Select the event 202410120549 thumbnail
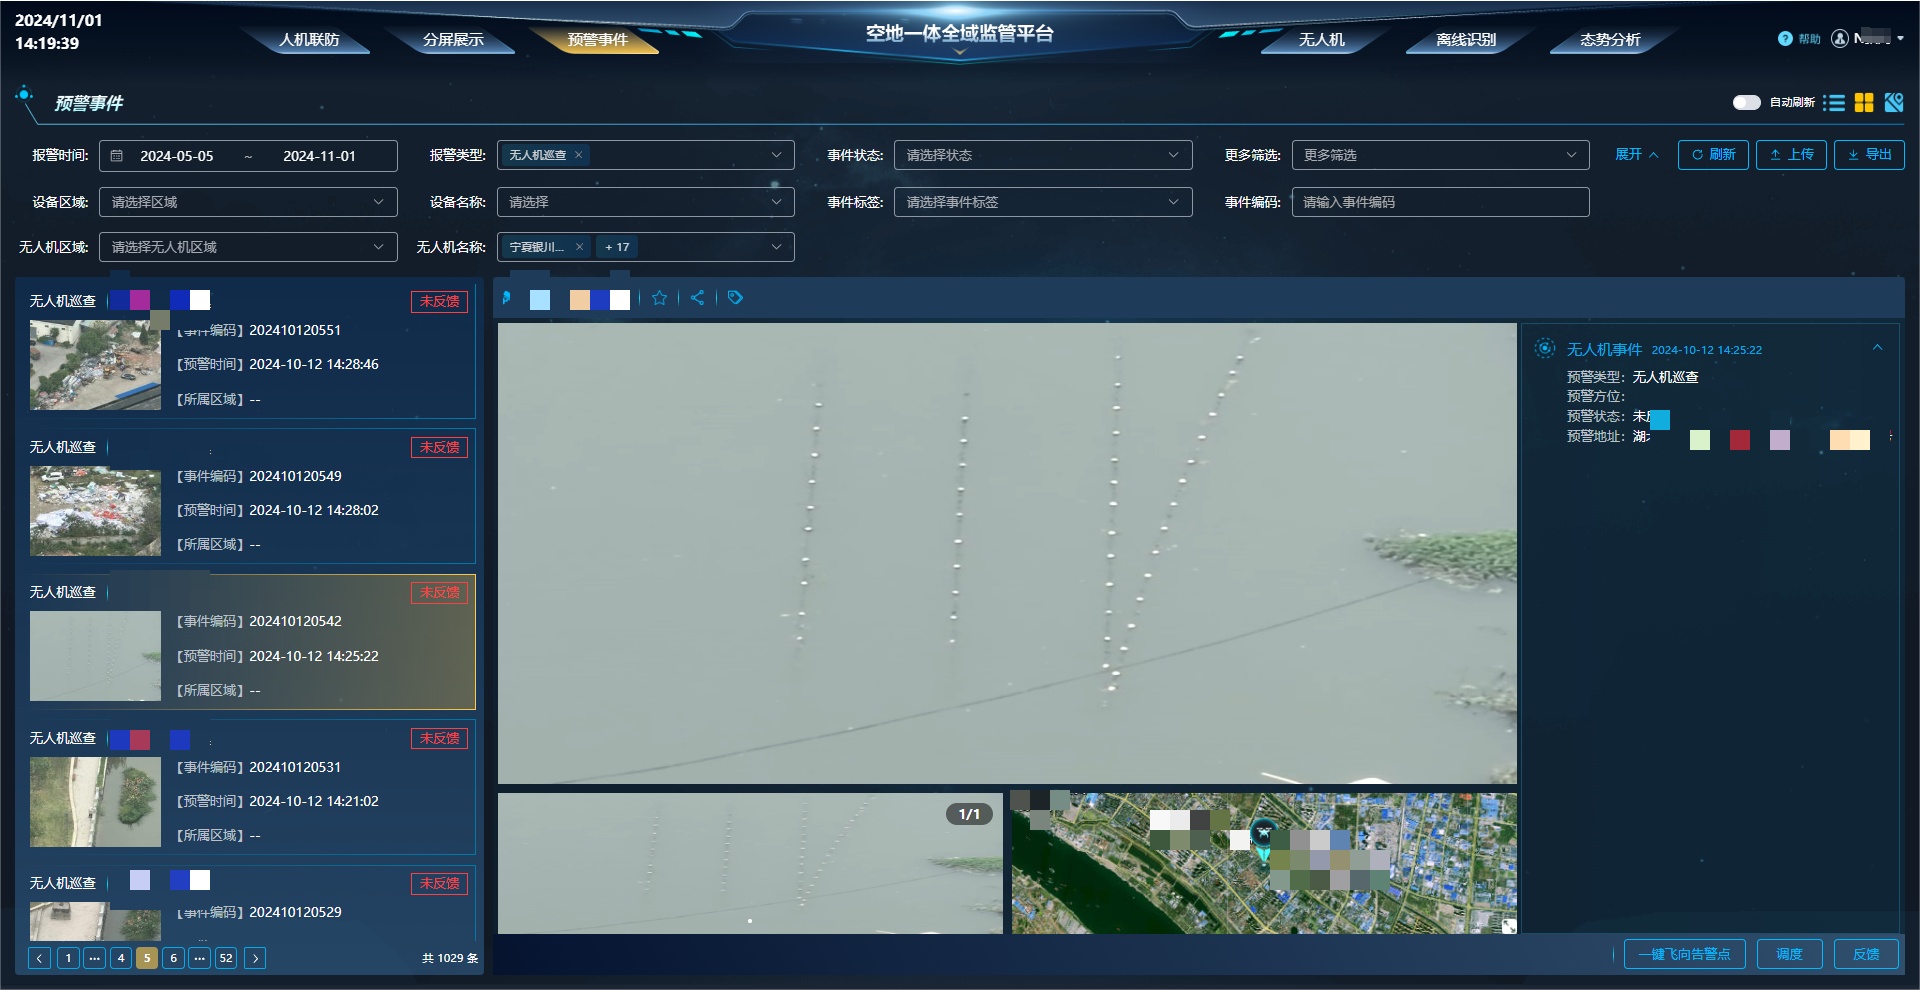Viewport: 1920px width, 990px height. click(x=95, y=512)
